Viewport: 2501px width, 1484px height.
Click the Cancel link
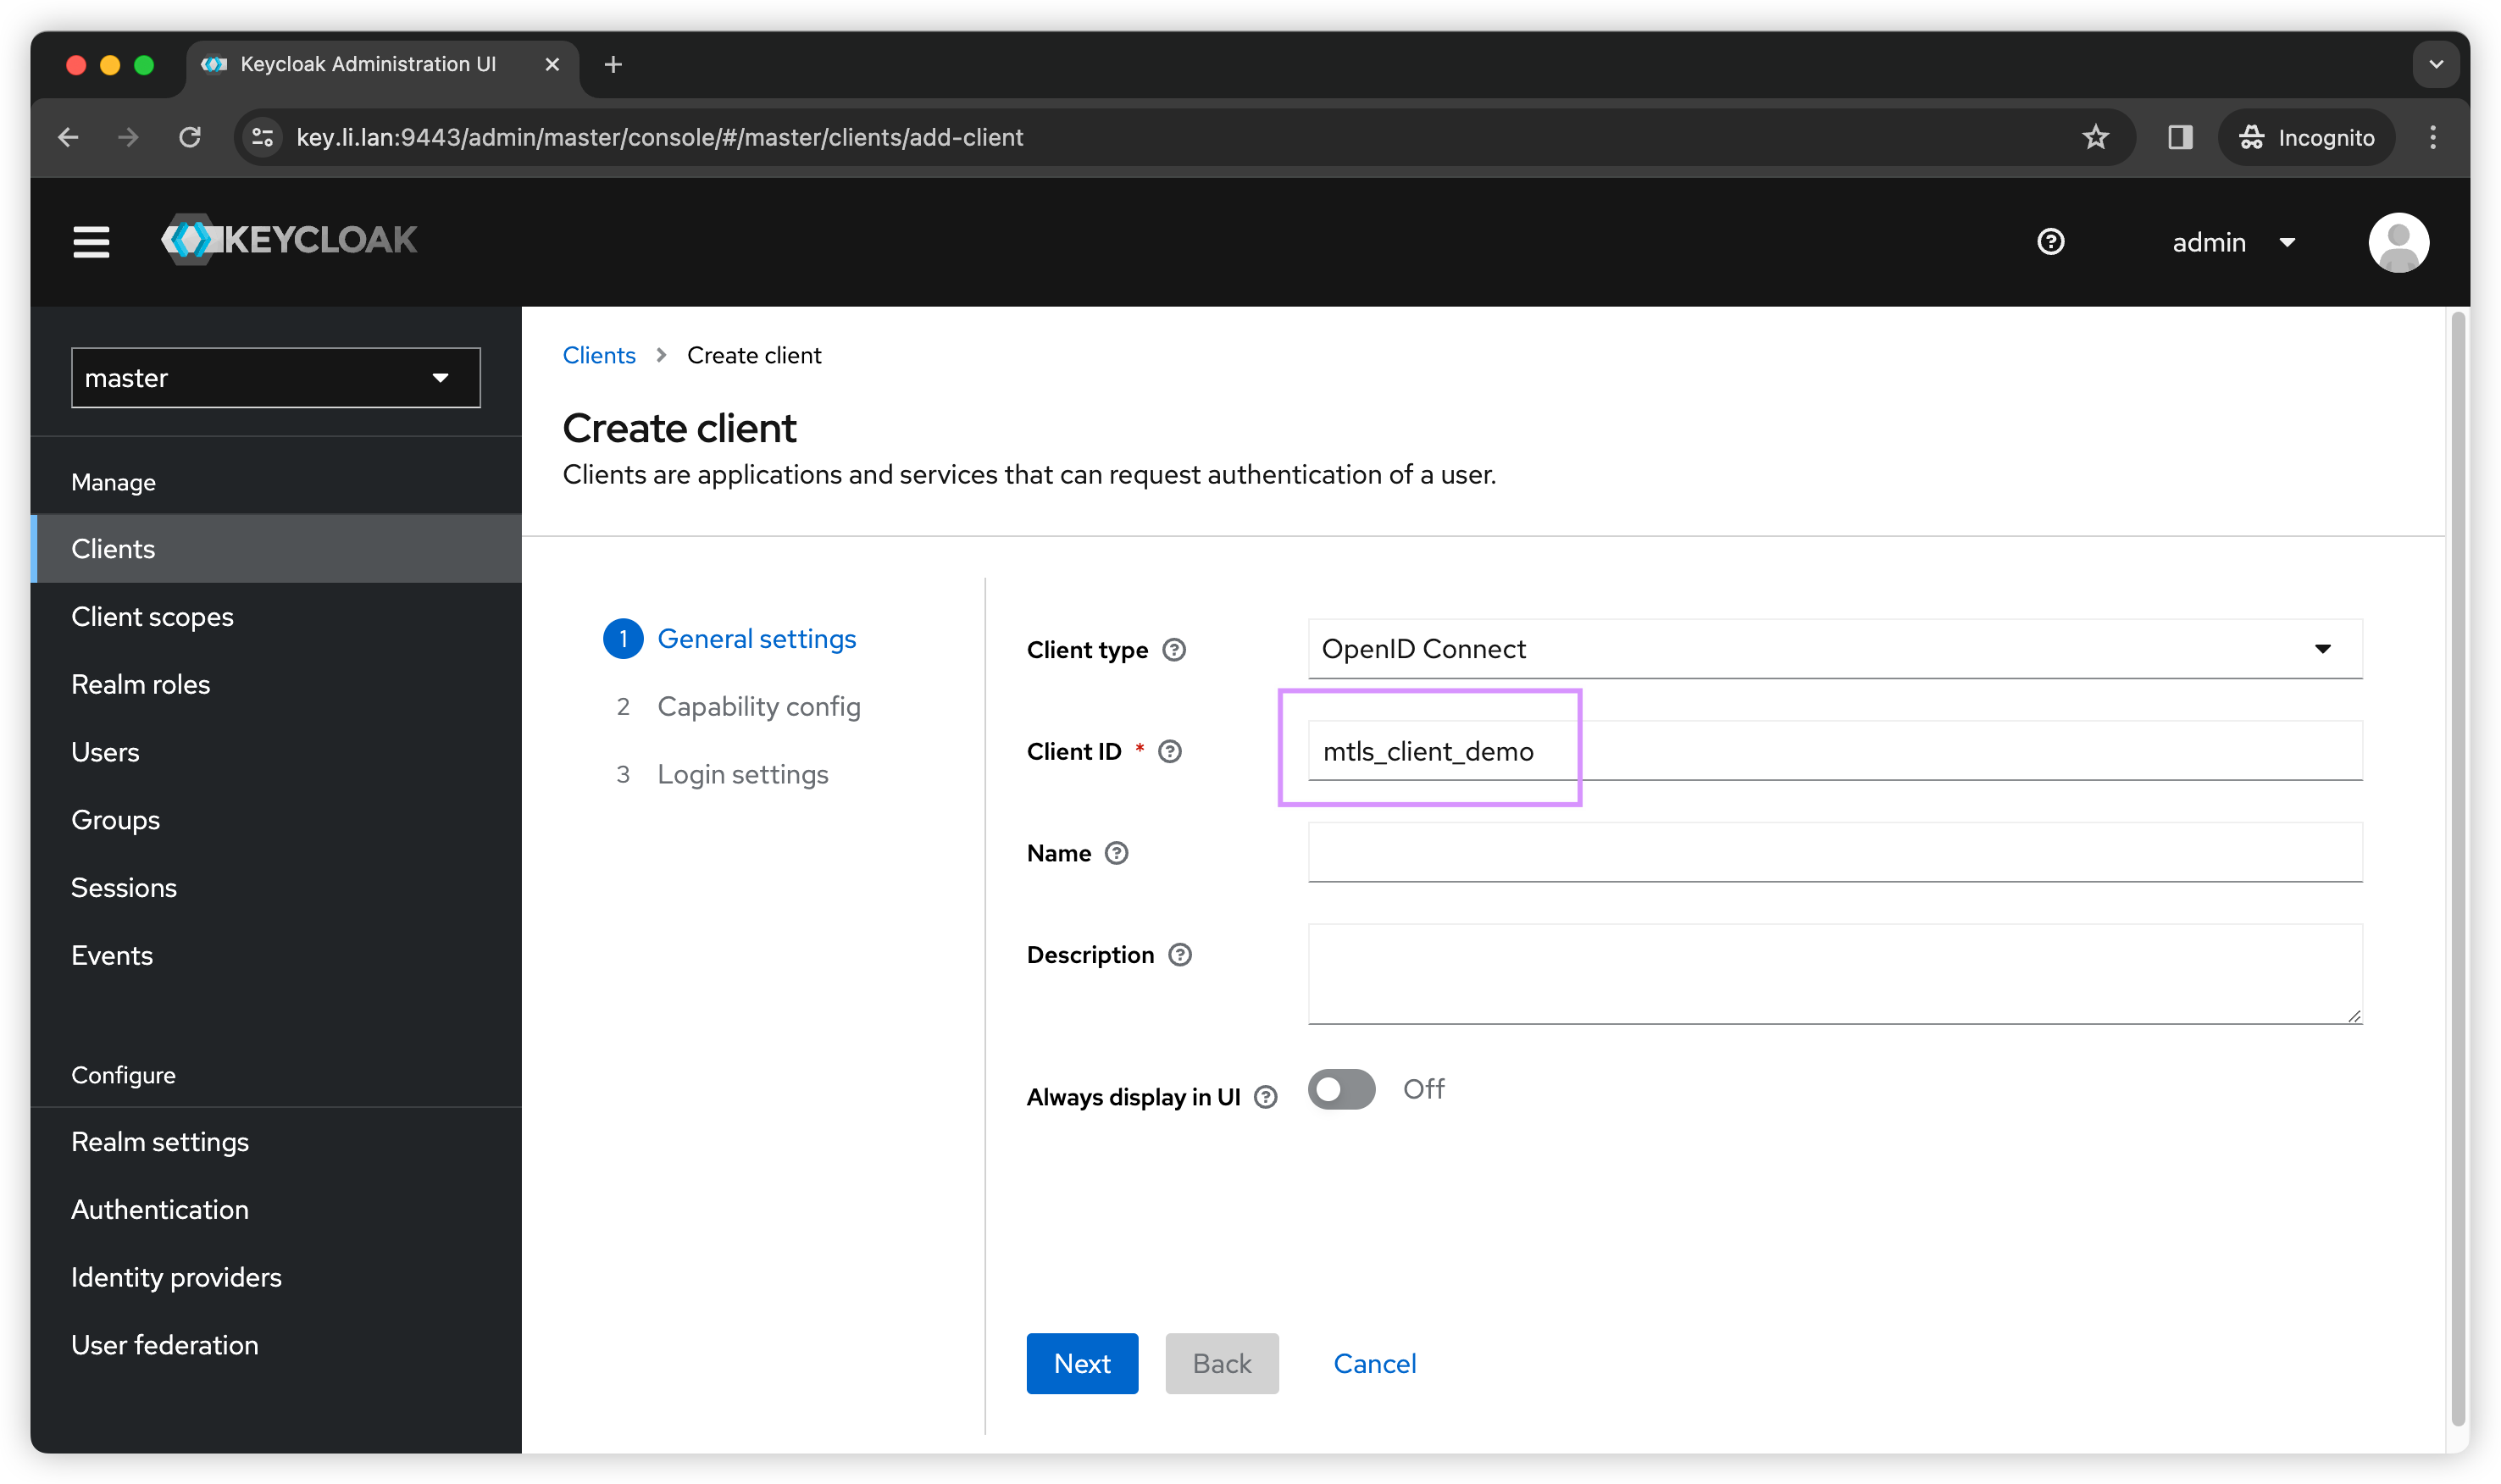pos(1374,1363)
